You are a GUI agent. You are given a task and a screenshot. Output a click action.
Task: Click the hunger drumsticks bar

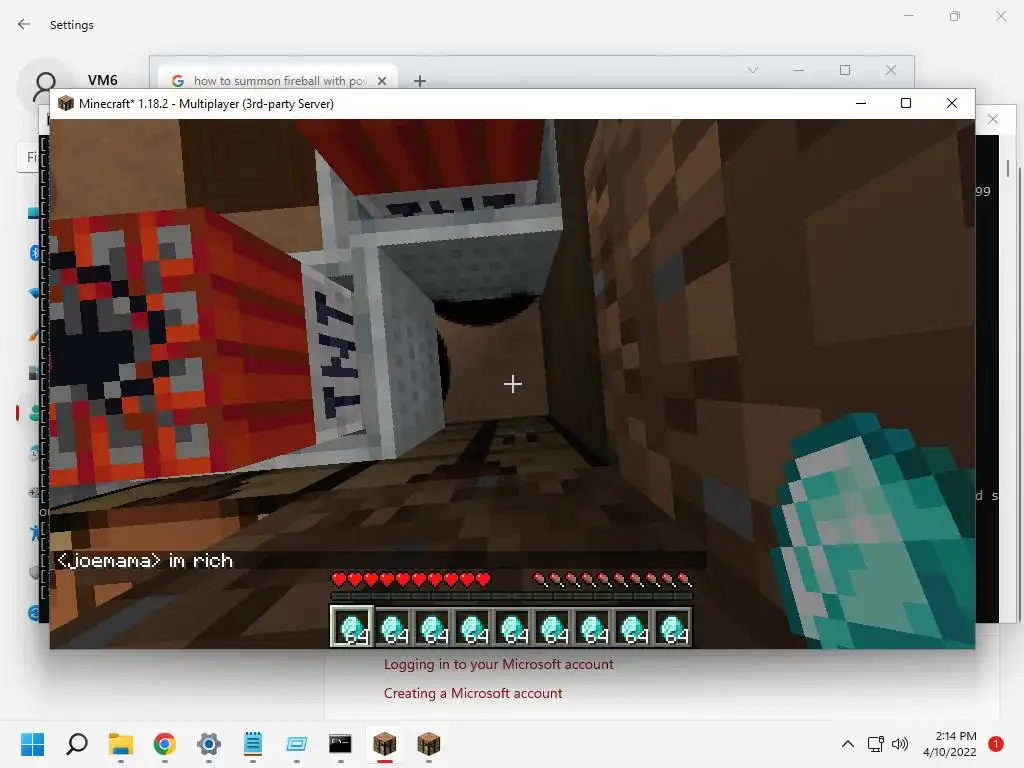pos(613,579)
